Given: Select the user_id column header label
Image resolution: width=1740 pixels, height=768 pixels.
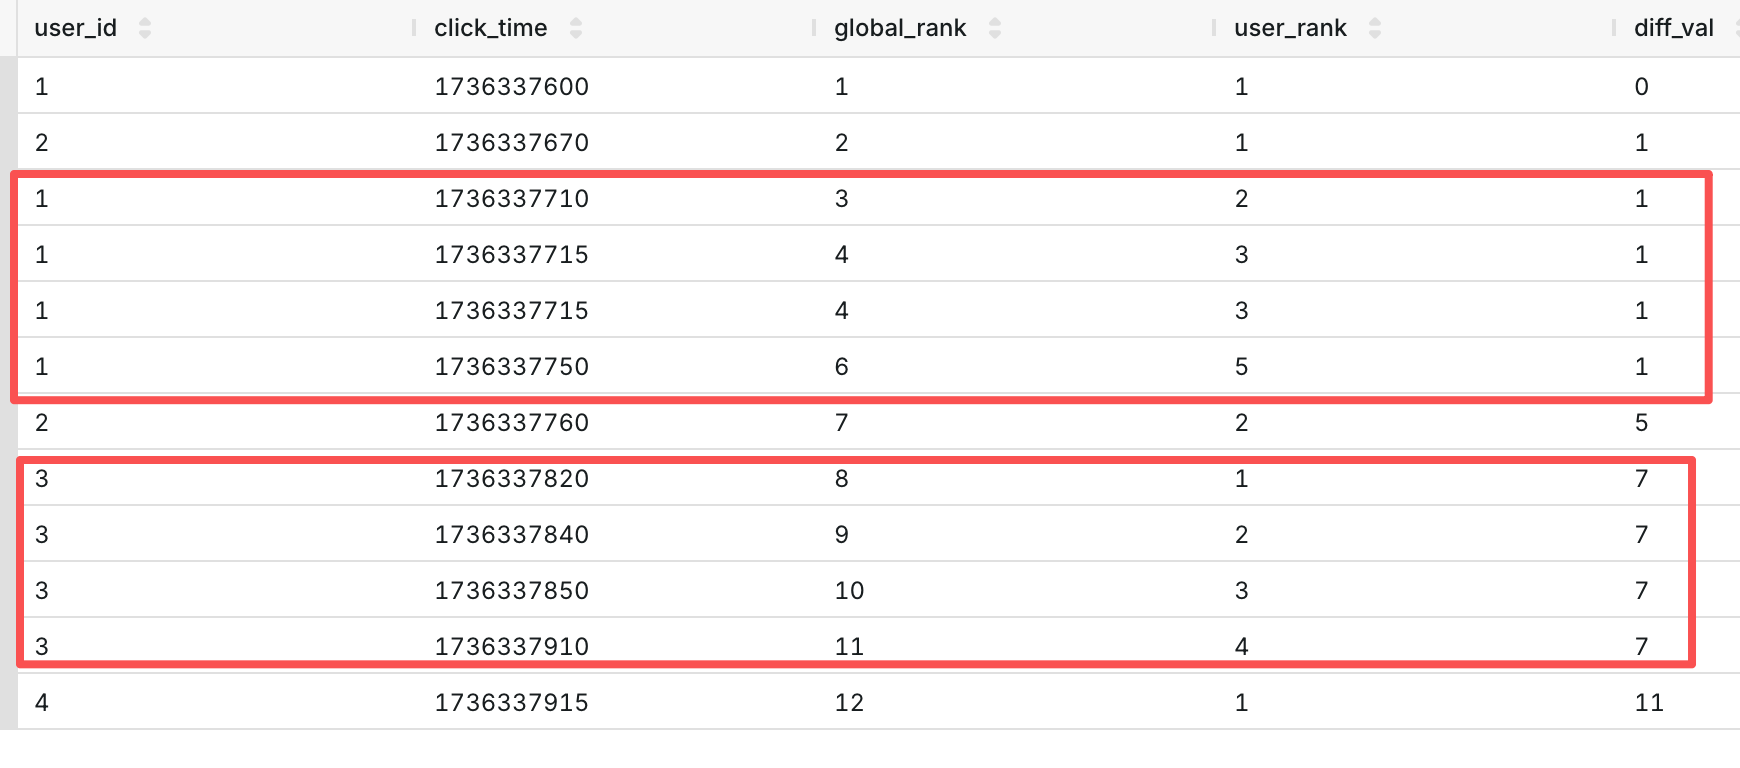Looking at the screenshot, I should click(76, 28).
